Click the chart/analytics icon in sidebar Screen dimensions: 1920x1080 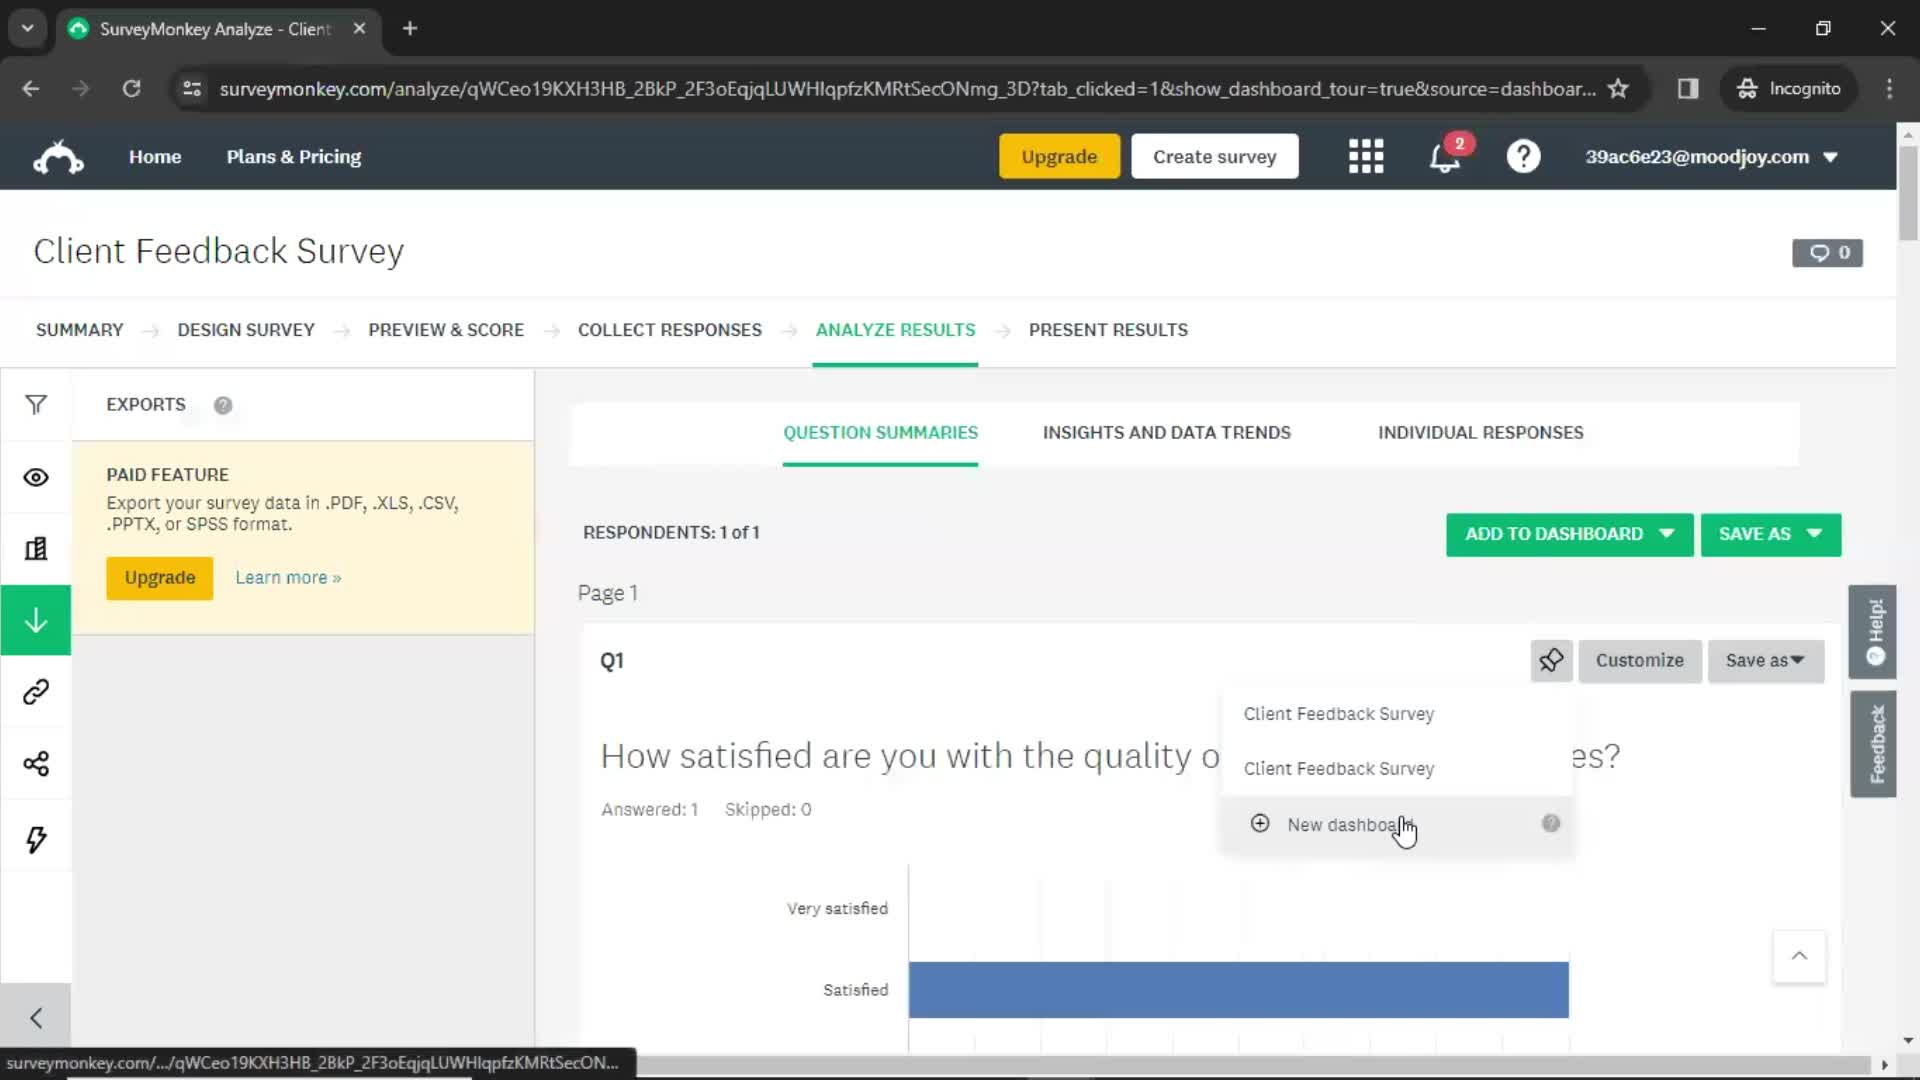(x=36, y=549)
